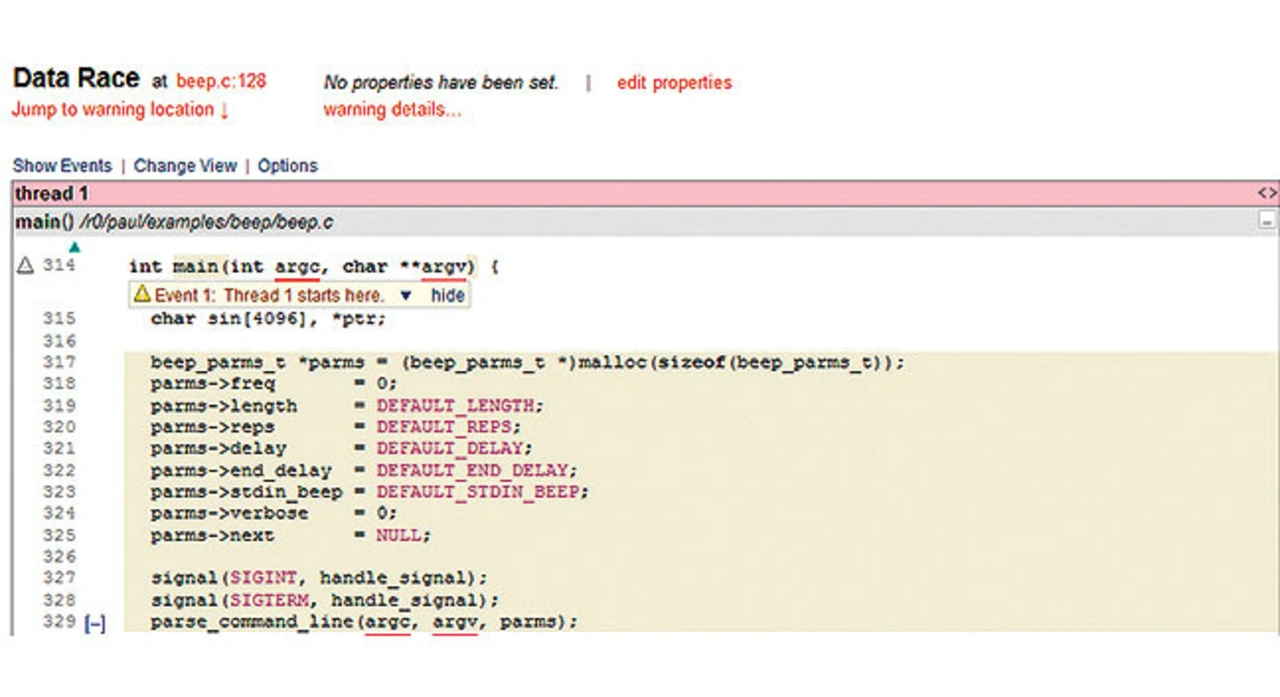Open the Change View menu
This screenshot has height=697, width=1280.
(x=185, y=166)
